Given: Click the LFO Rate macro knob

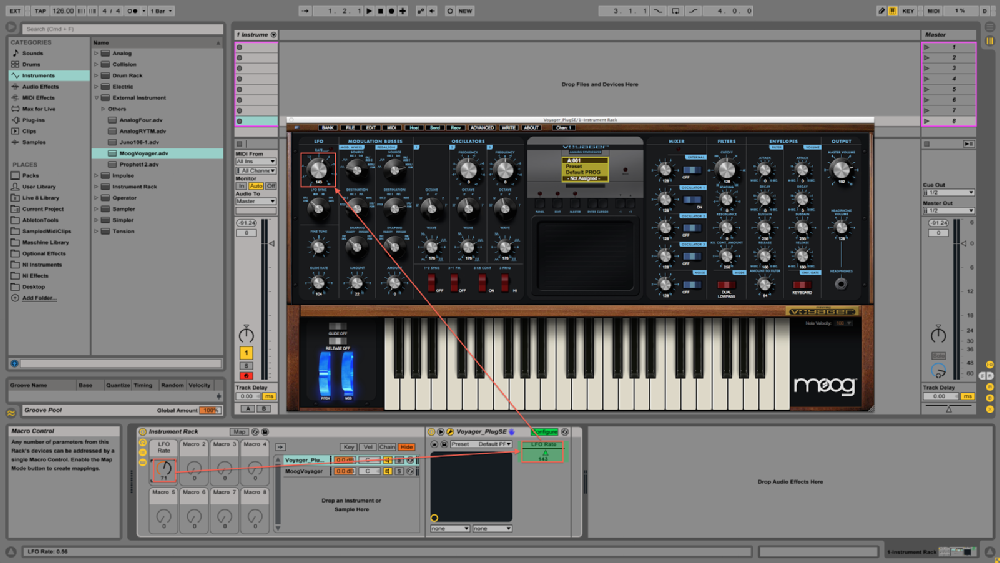Looking at the screenshot, I should coord(163,467).
